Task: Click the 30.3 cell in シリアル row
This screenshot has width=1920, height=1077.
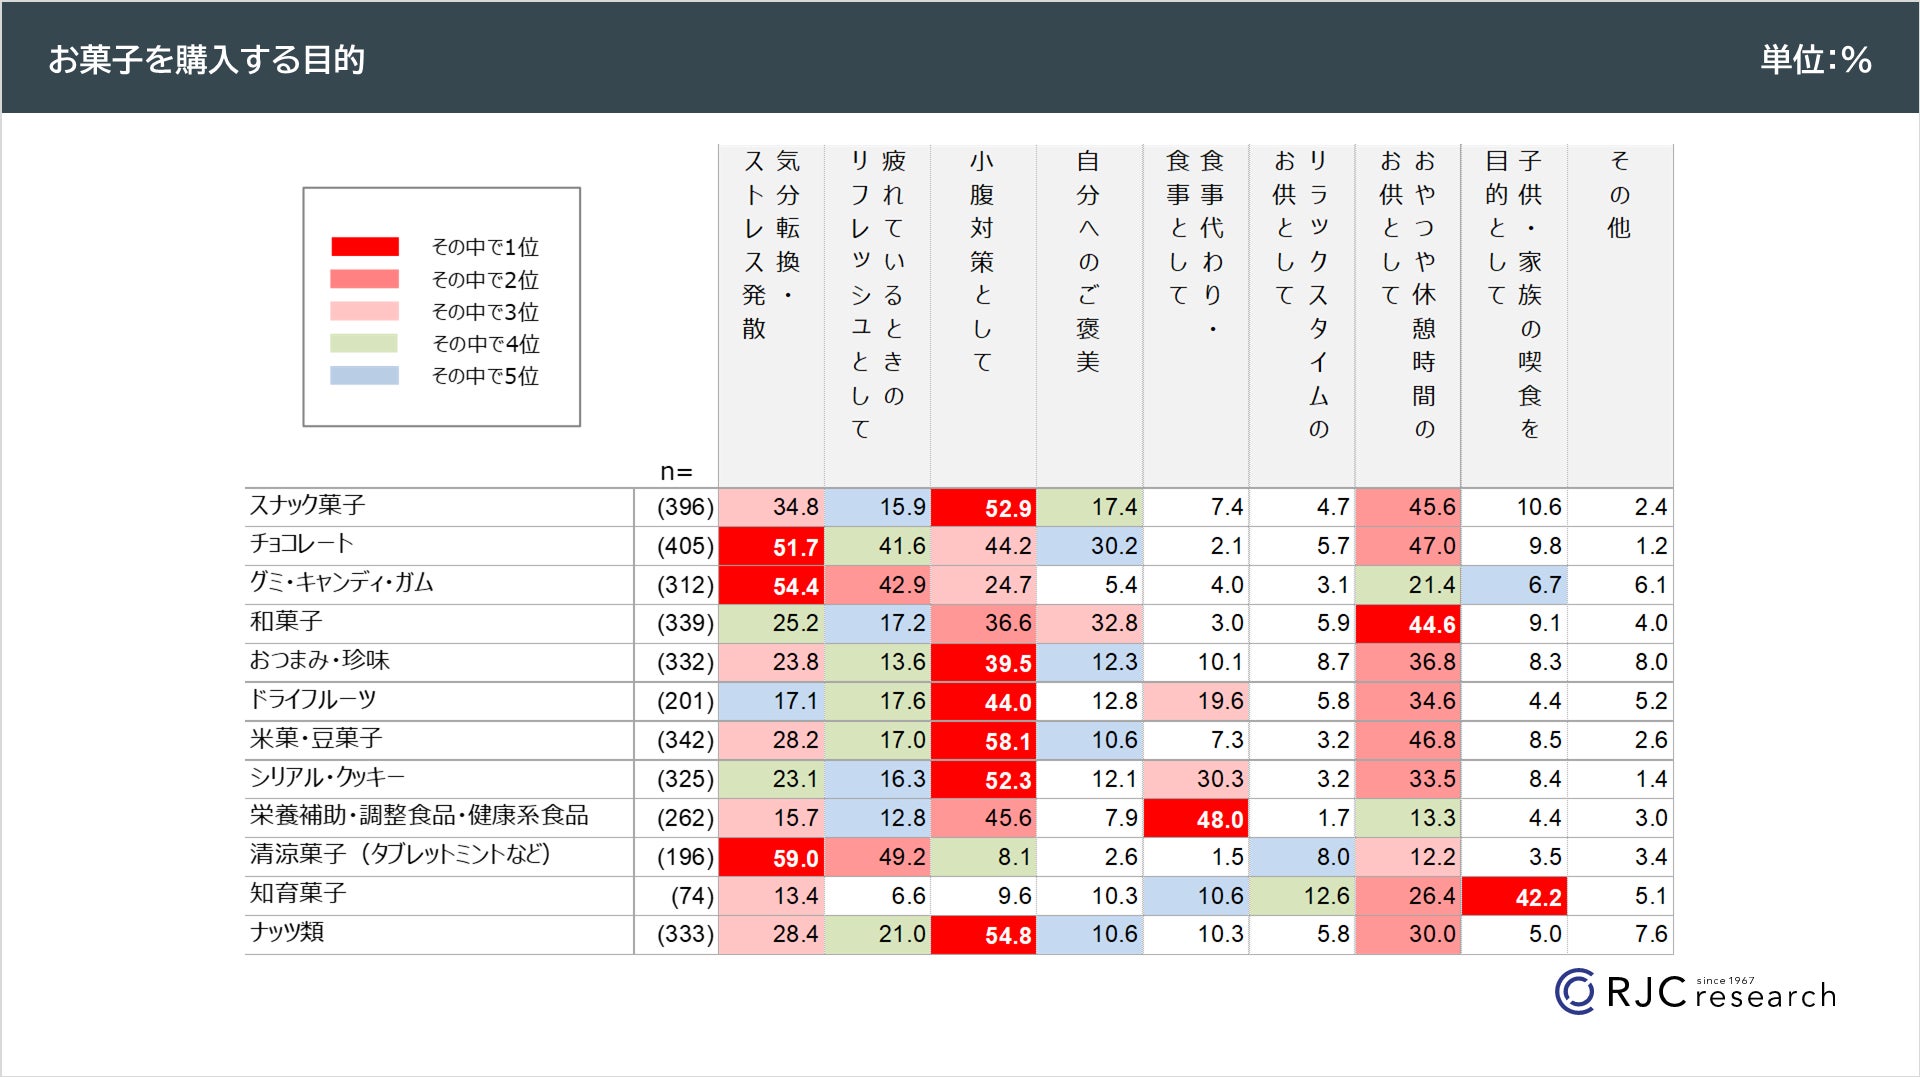Action: [1196, 779]
